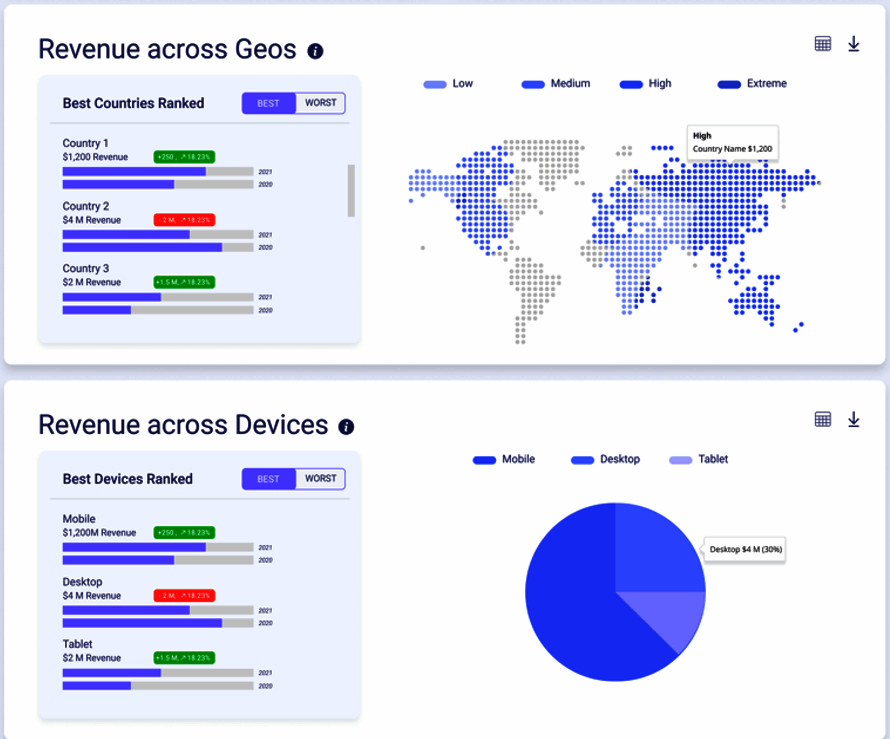The height and width of the screenshot is (739, 890).
Task: Download the Revenue across Geos data
Action: pos(853,44)
